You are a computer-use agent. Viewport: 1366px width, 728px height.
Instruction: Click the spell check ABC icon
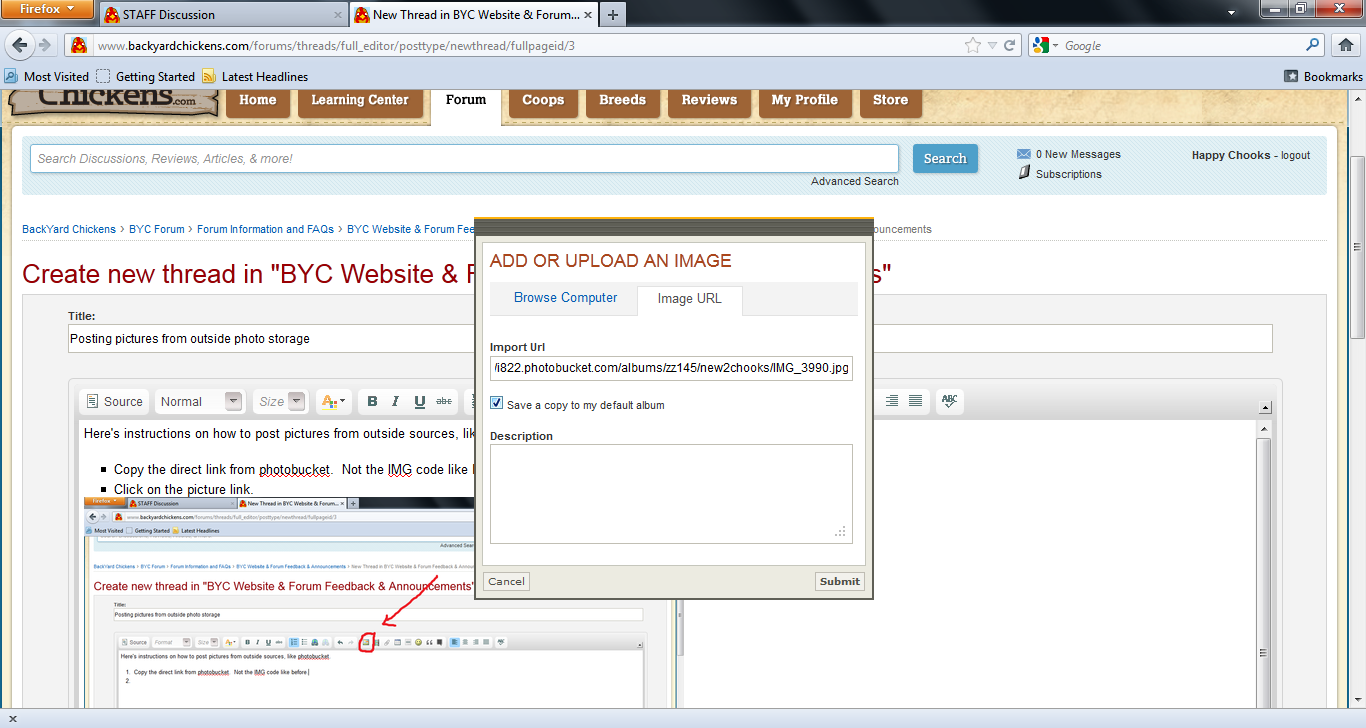950,401
